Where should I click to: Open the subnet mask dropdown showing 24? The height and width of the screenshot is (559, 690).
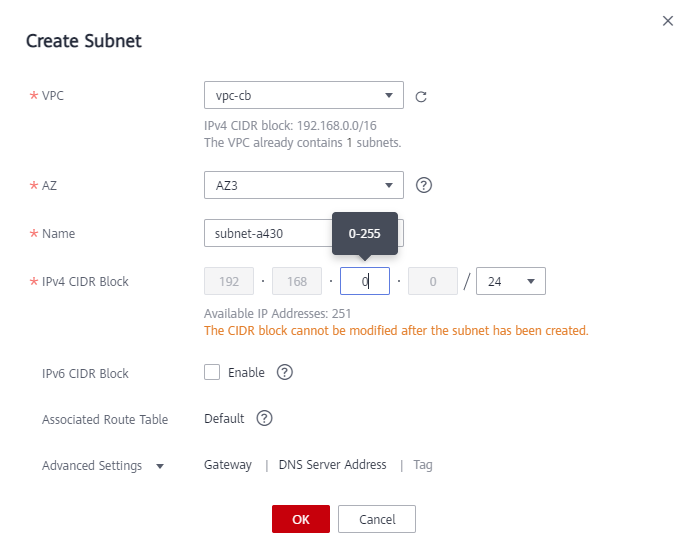[511, 282]
